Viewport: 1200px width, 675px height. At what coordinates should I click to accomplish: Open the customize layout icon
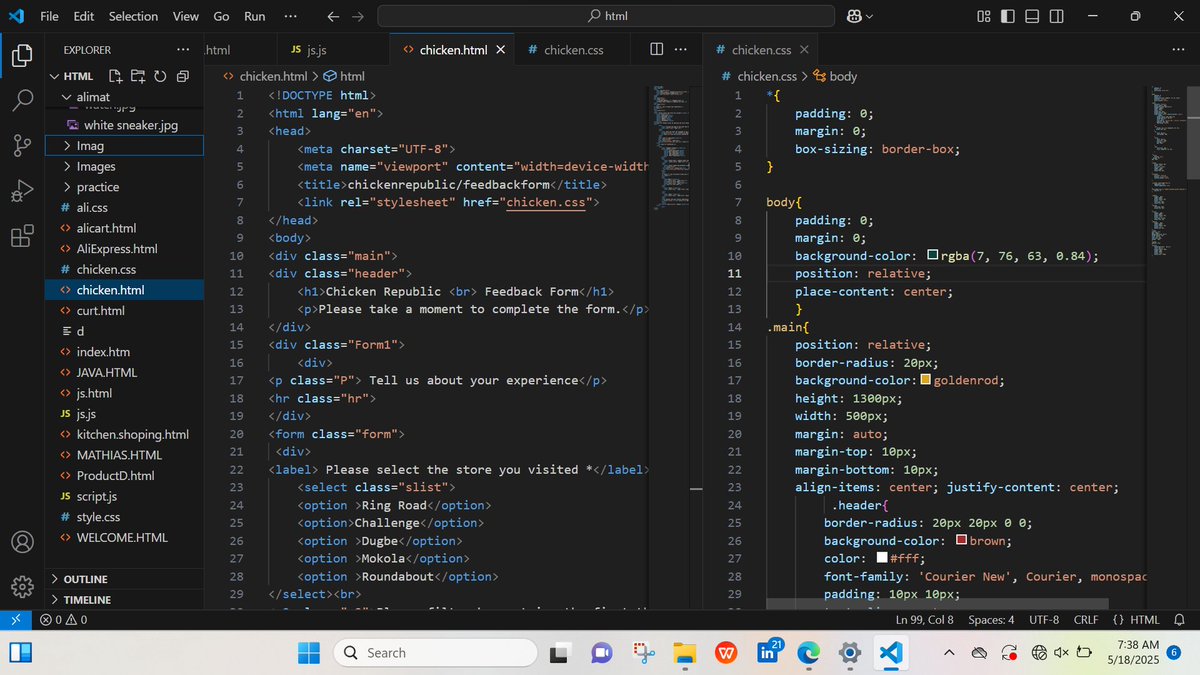tap(983, 16)
